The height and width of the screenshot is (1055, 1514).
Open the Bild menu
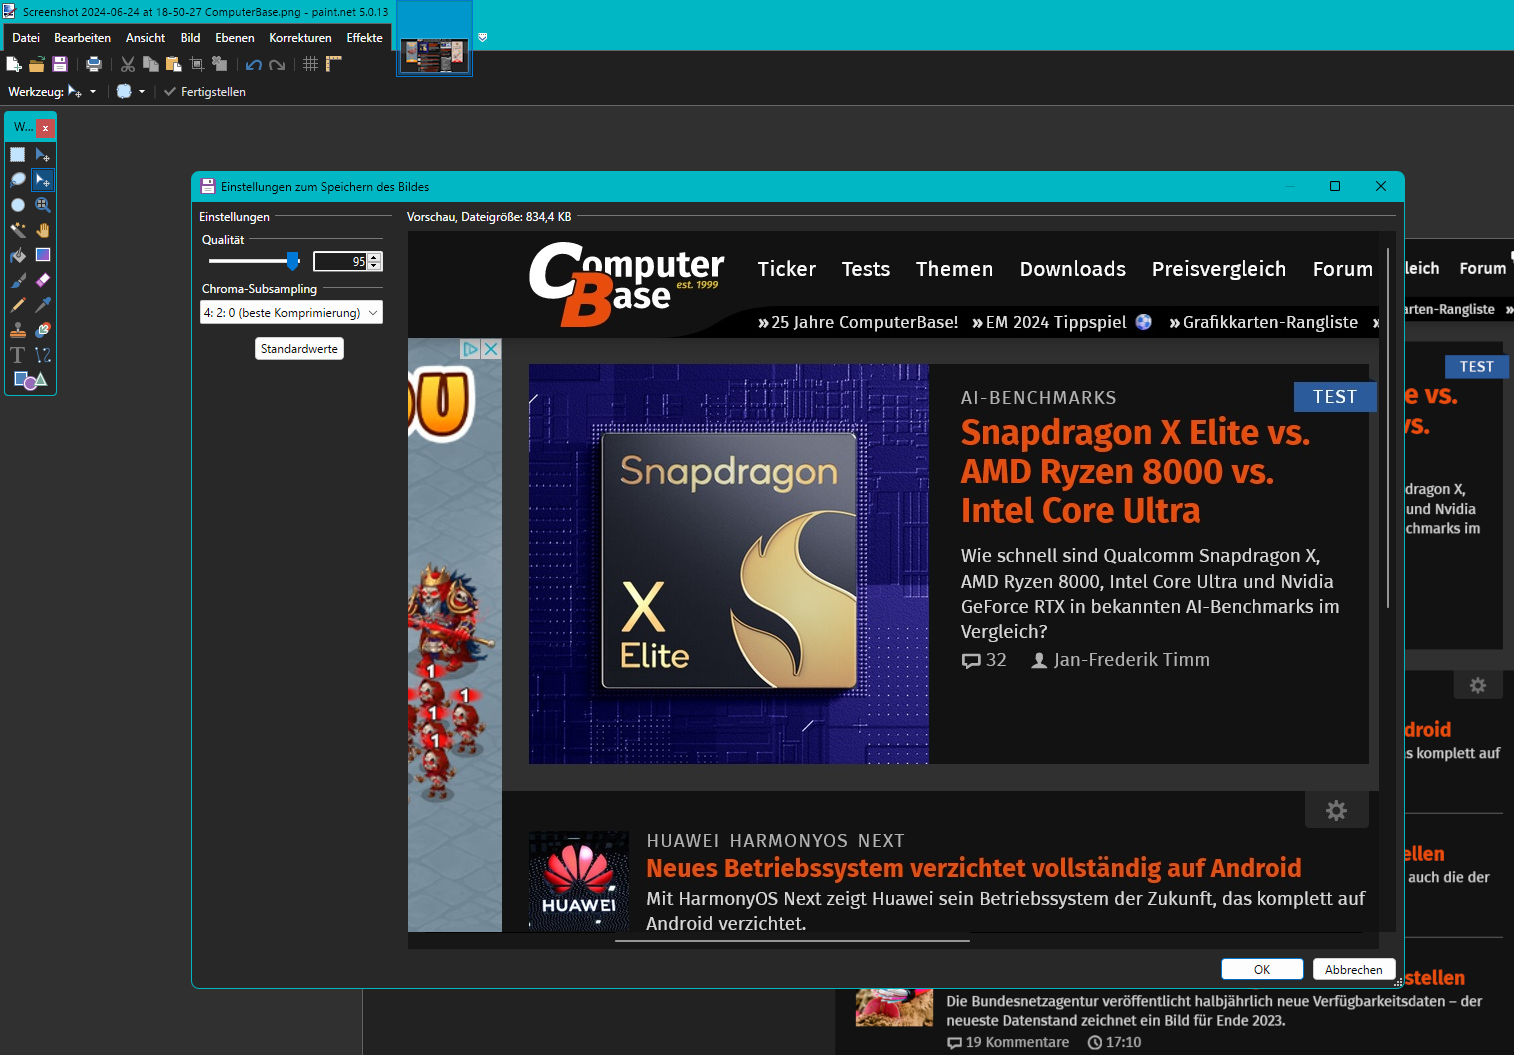(x=191, y=38)
